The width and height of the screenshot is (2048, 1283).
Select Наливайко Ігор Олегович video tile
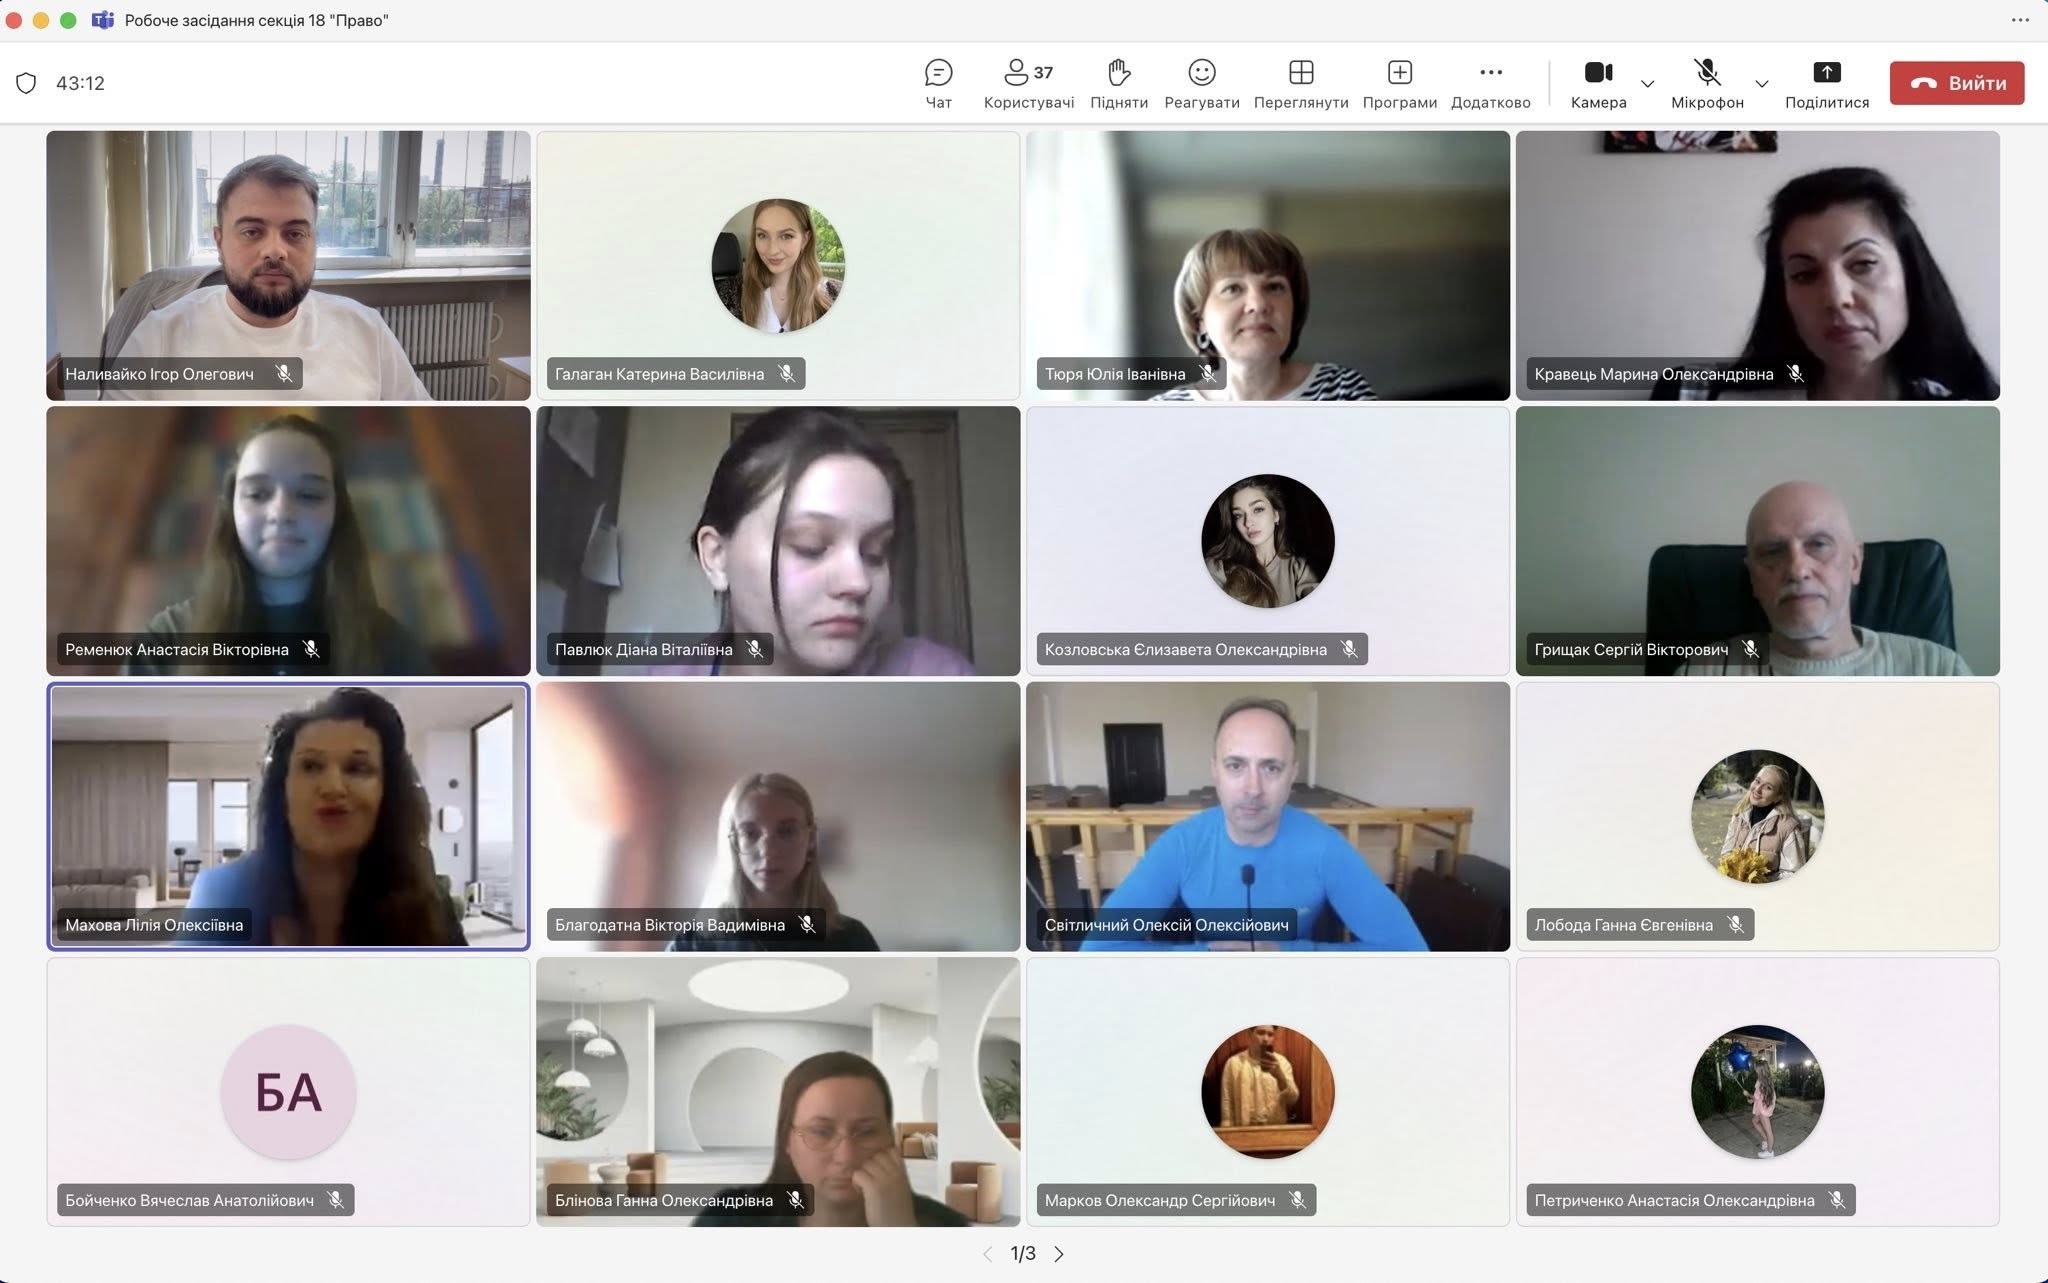(x=288, y=265)
